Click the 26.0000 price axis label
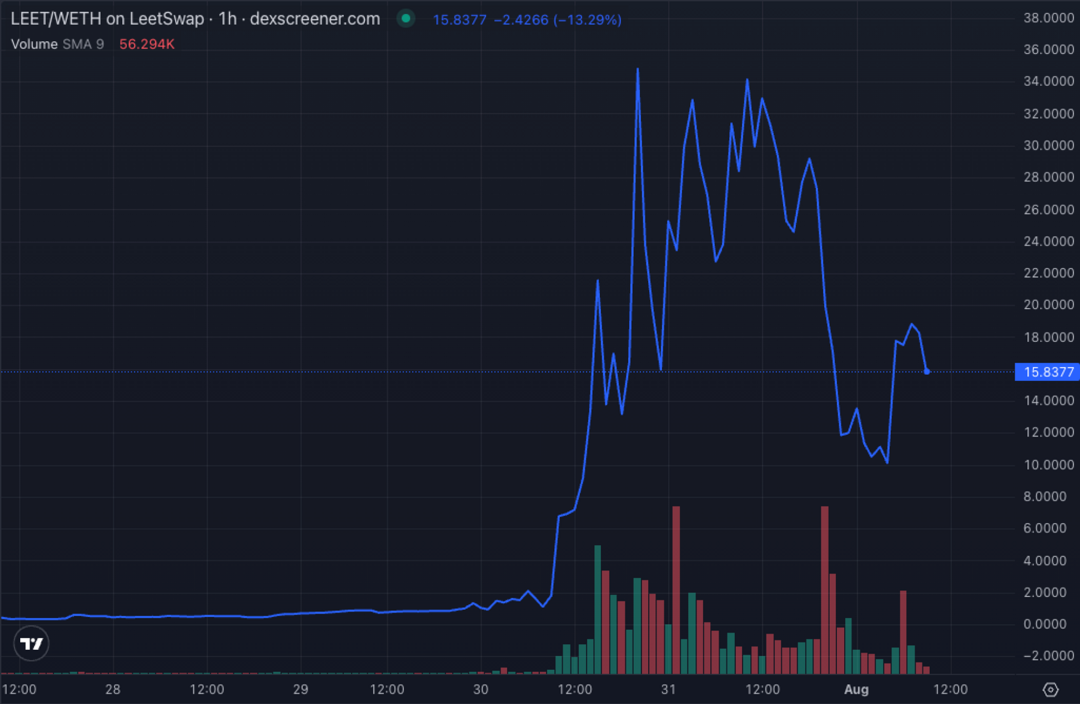Image resolution: width=1080 pixels, height=704 pixels. pyautogui.click(x=1048, y=209)
